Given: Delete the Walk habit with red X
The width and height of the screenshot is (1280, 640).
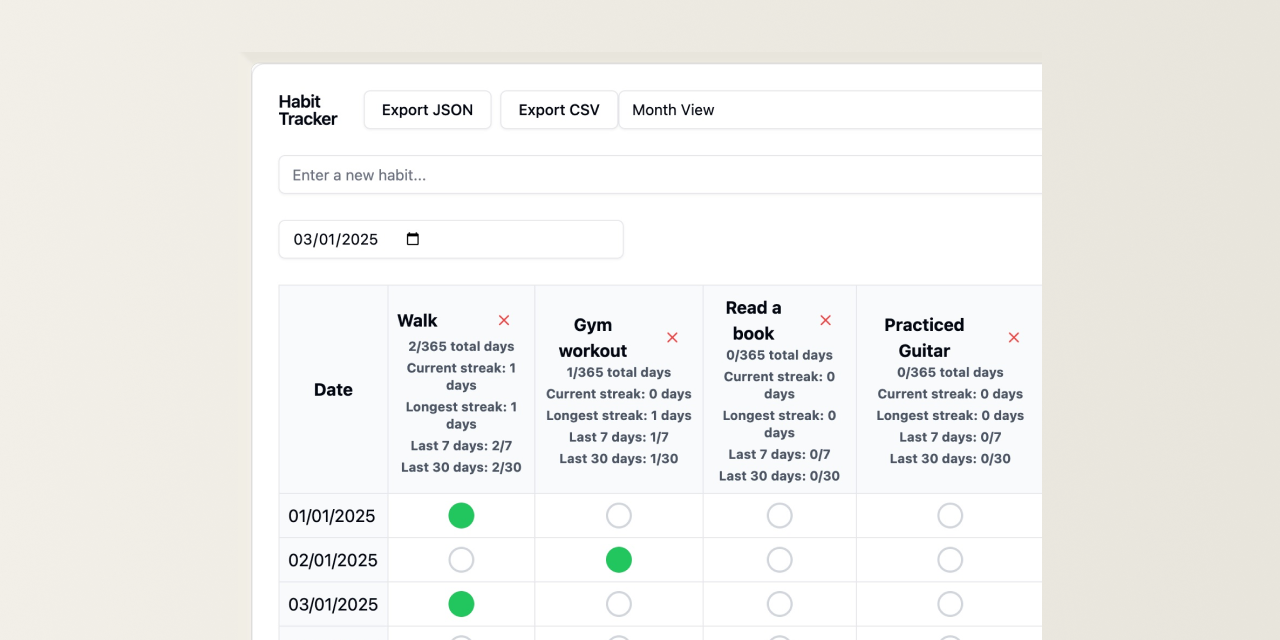Looking at the screenshot, I should pyautogui.click(x=504, y=320).
